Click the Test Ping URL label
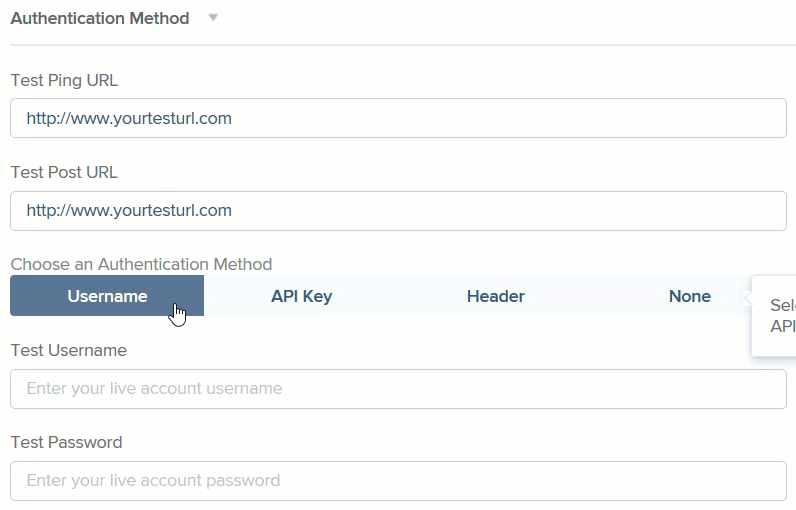 [64, 80]
